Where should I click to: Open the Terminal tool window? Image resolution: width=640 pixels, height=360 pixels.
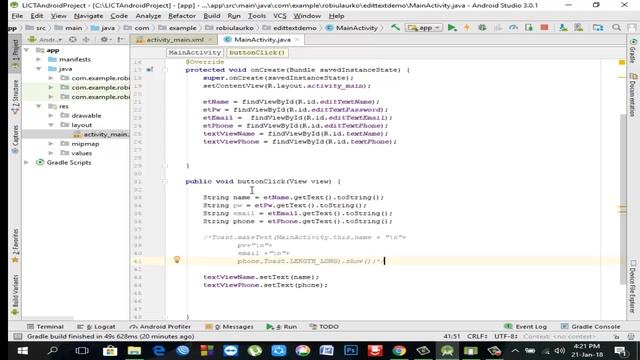[x=46, y=327]
